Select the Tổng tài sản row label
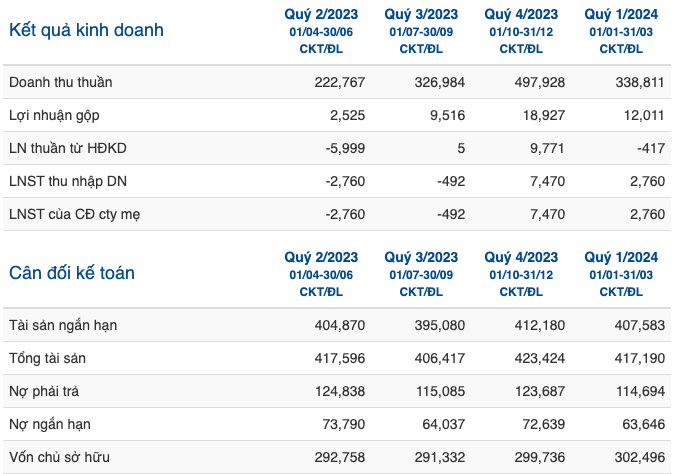The width and height of the screenshot is (674, 474). (47, 358)
